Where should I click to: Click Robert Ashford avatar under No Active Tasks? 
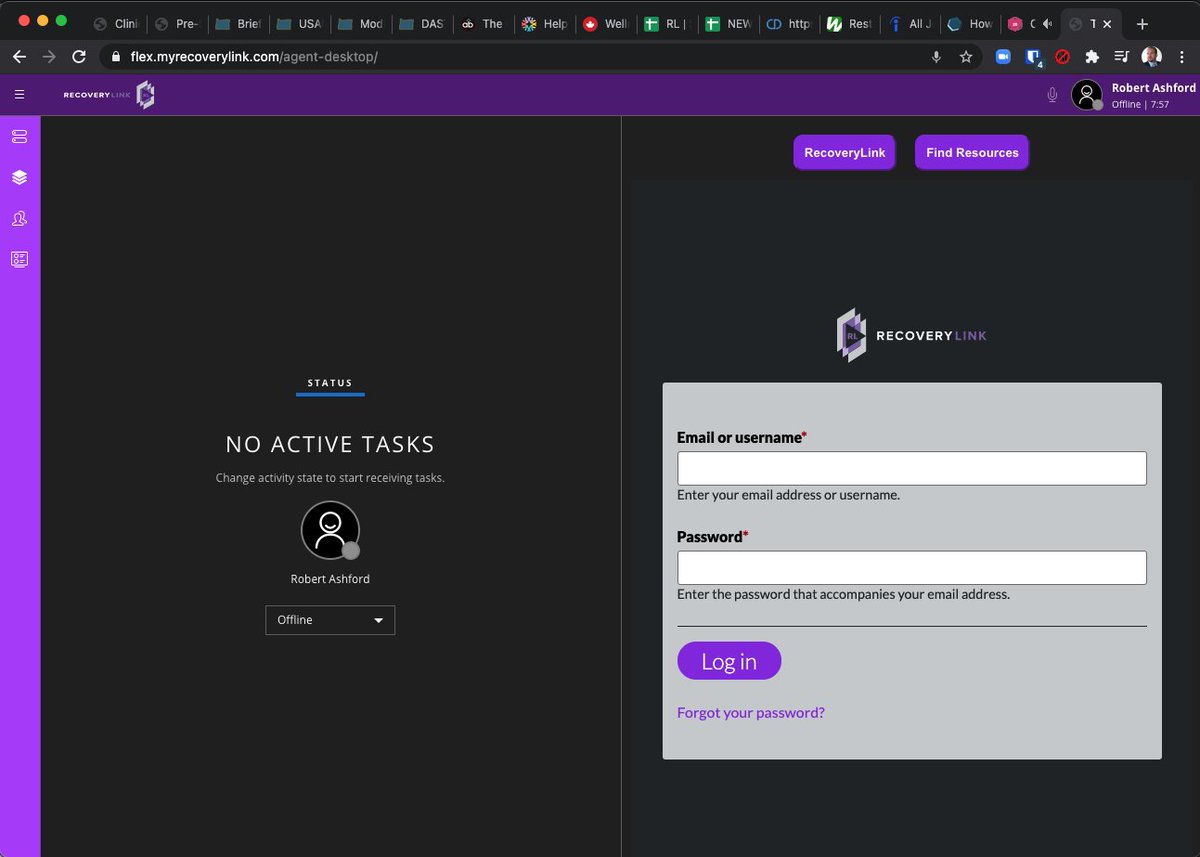(330, 530)
